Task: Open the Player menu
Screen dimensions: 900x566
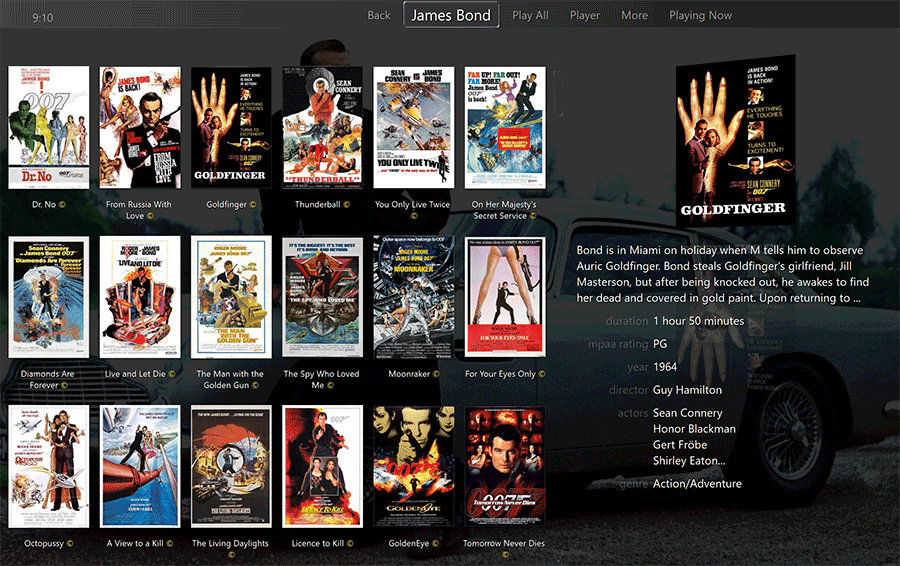Action: coord(585,15)
